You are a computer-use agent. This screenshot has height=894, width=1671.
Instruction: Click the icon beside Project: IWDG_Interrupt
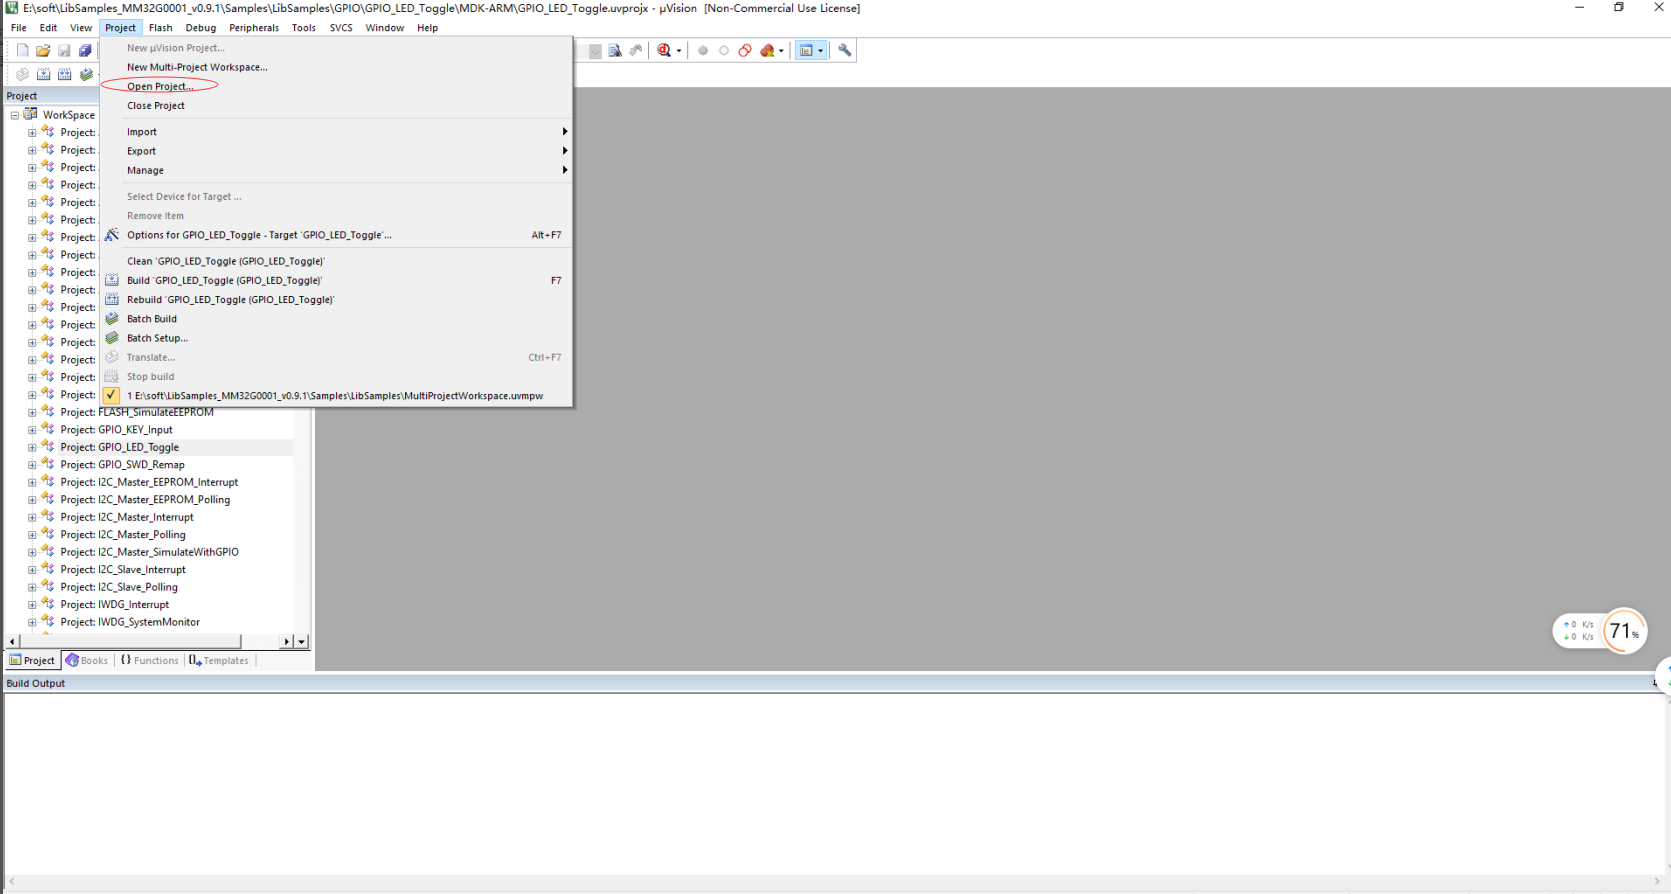pos(47,604)
